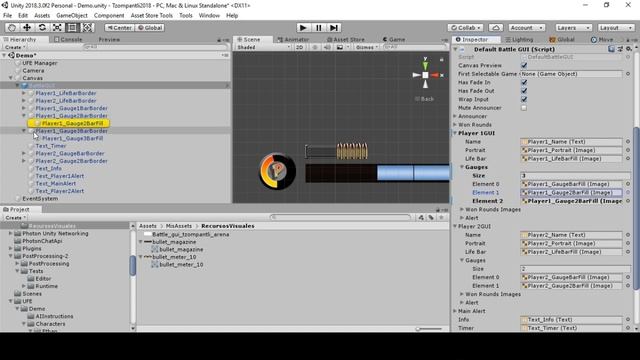640x360 pixels.
Task: Open the Layout dropdown
Action: click(x=616, y=28)
